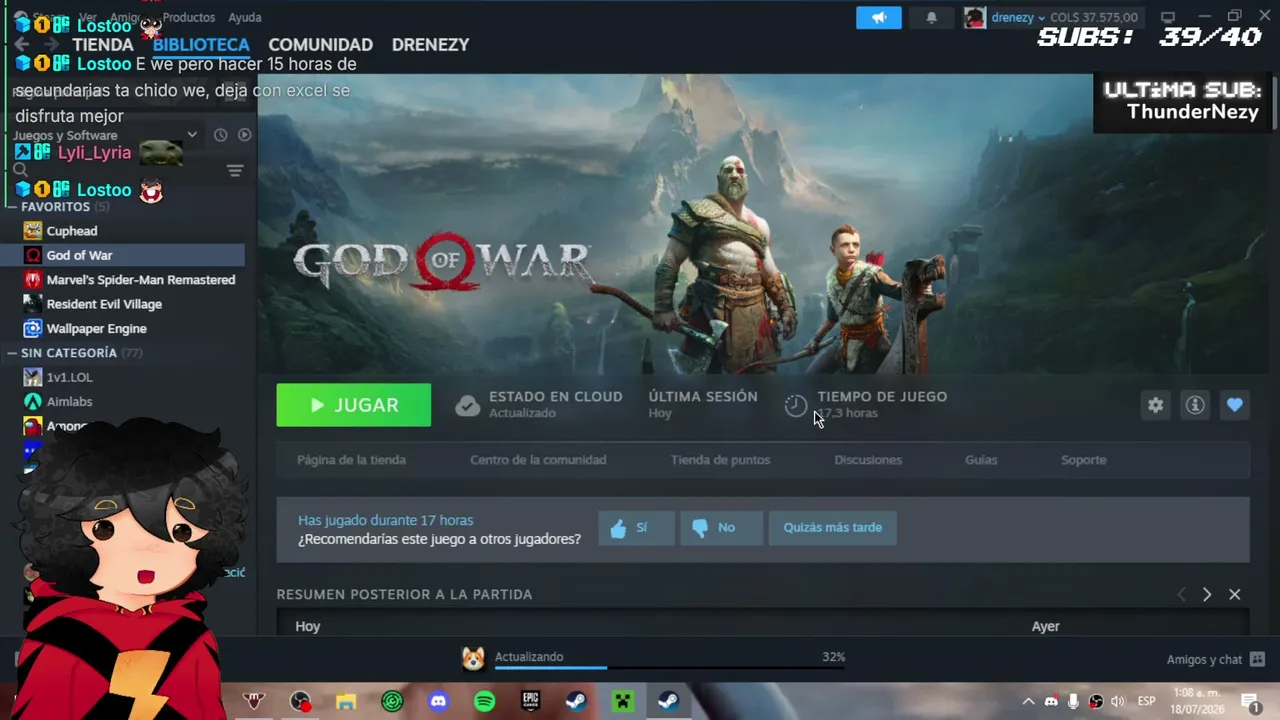
Task: Open the Guías link
Action: [981, 460]
